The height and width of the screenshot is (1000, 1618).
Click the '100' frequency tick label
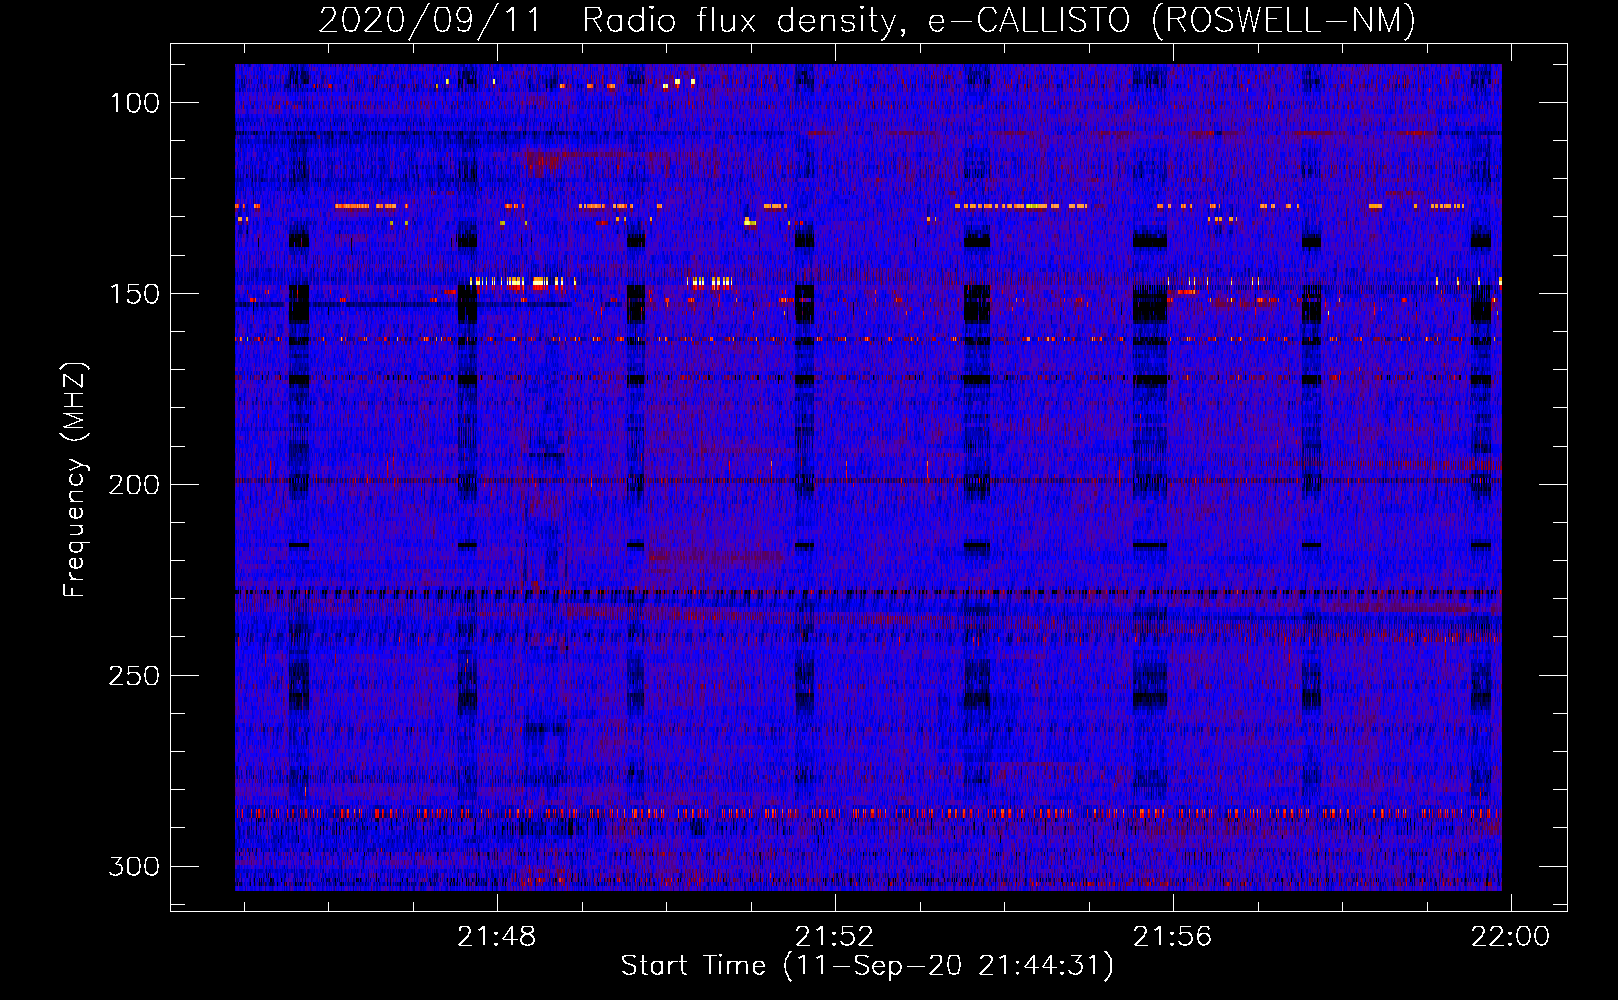click(134, 103)
